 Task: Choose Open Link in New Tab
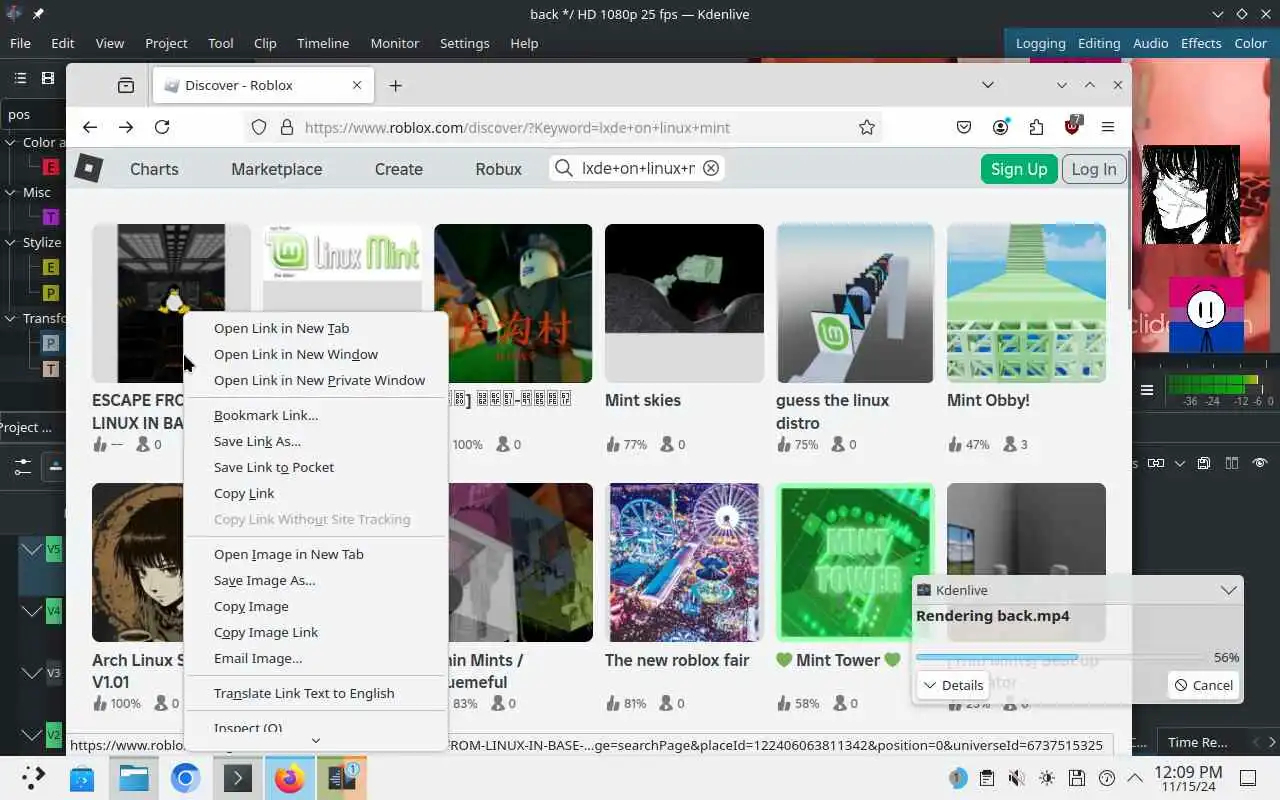coord(316,328)
